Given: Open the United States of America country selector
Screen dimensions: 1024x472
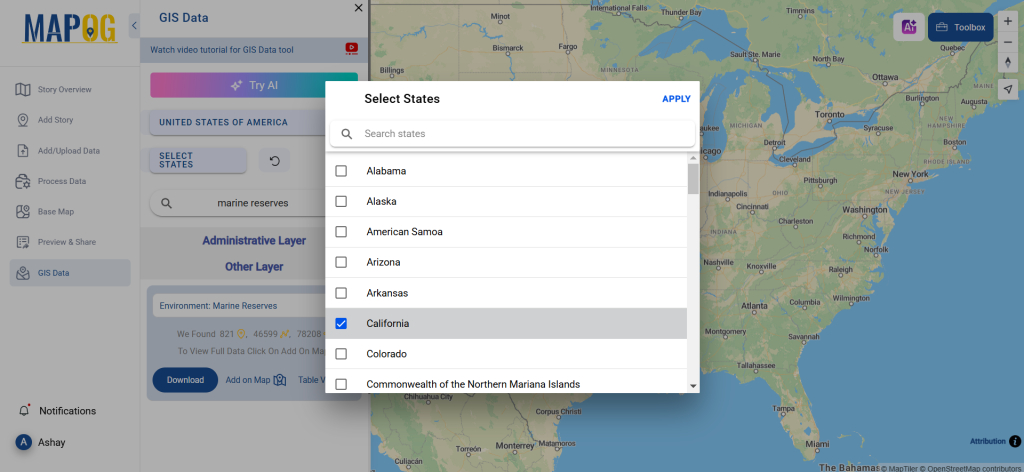Looking at the screenshot, I should (x=238, y=122).
